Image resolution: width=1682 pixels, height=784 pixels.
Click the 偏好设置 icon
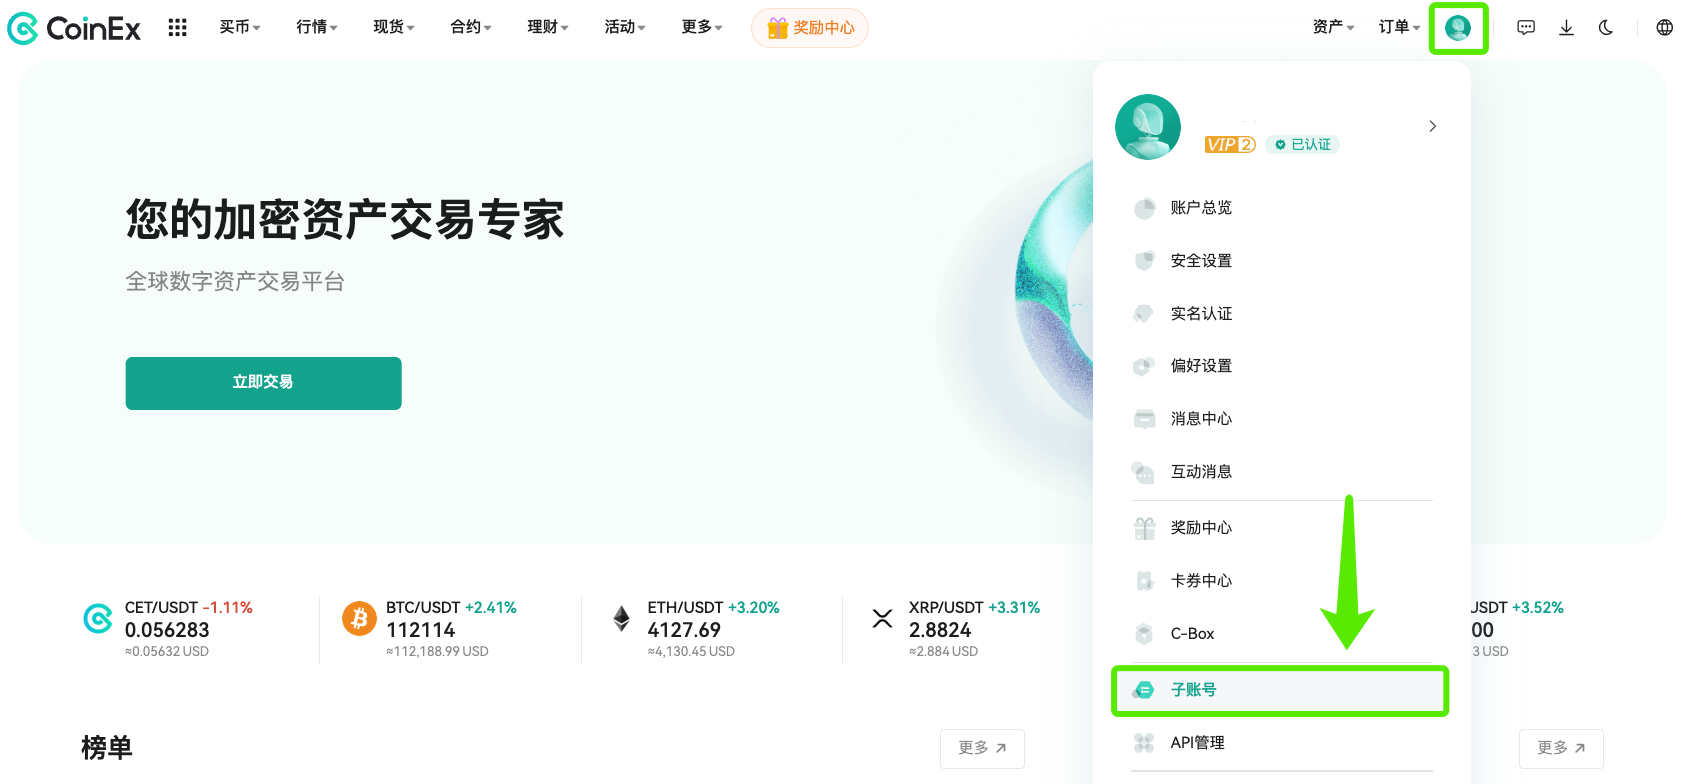click(x=1144, y=366)
